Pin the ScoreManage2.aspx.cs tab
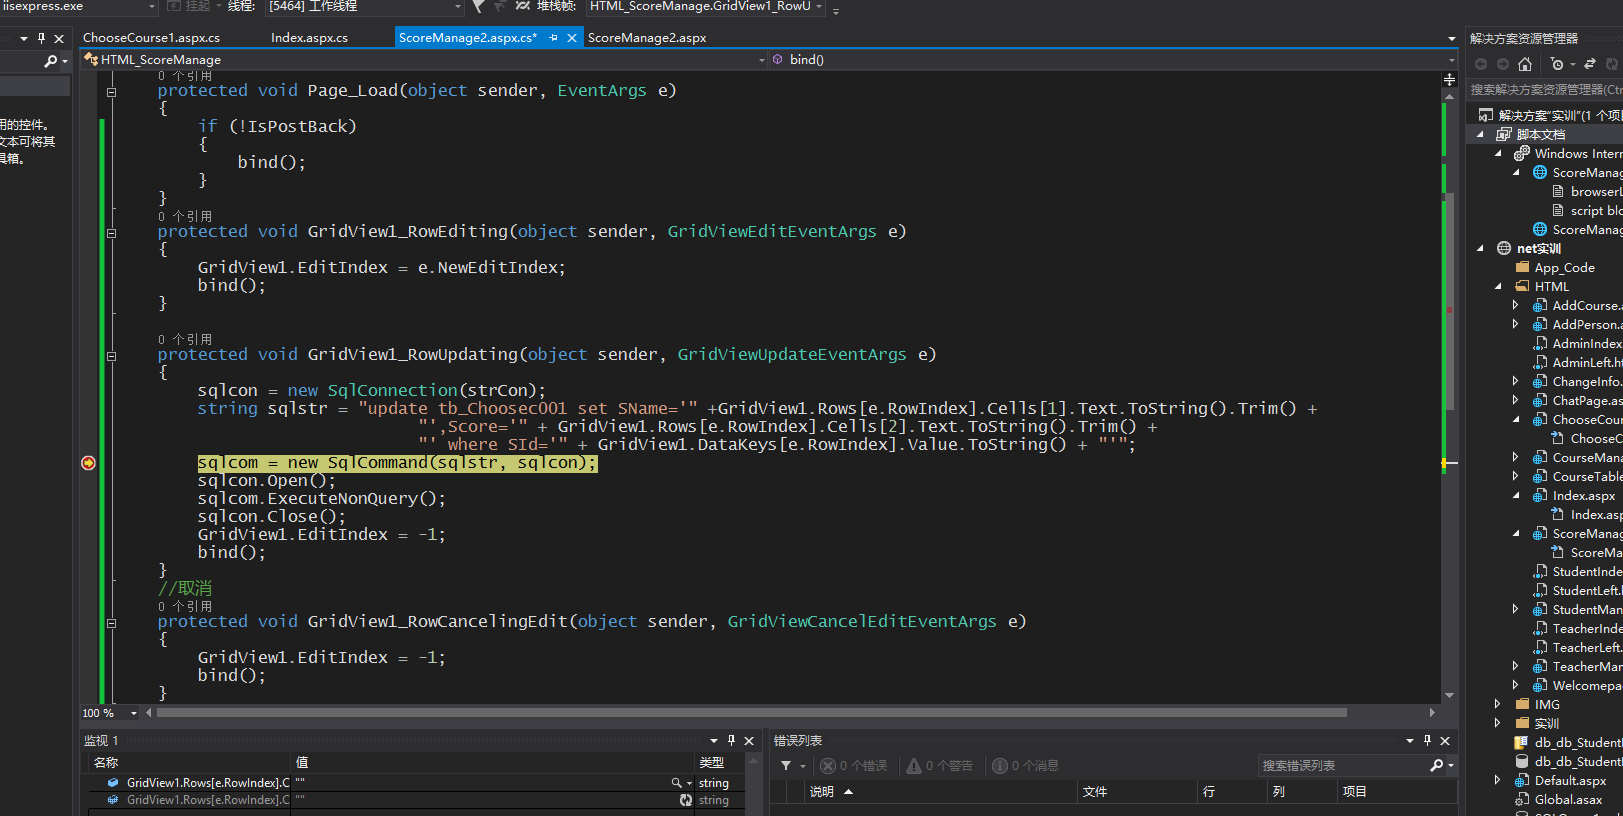This screenshot has width=1623, height=816. pos(553,38)
